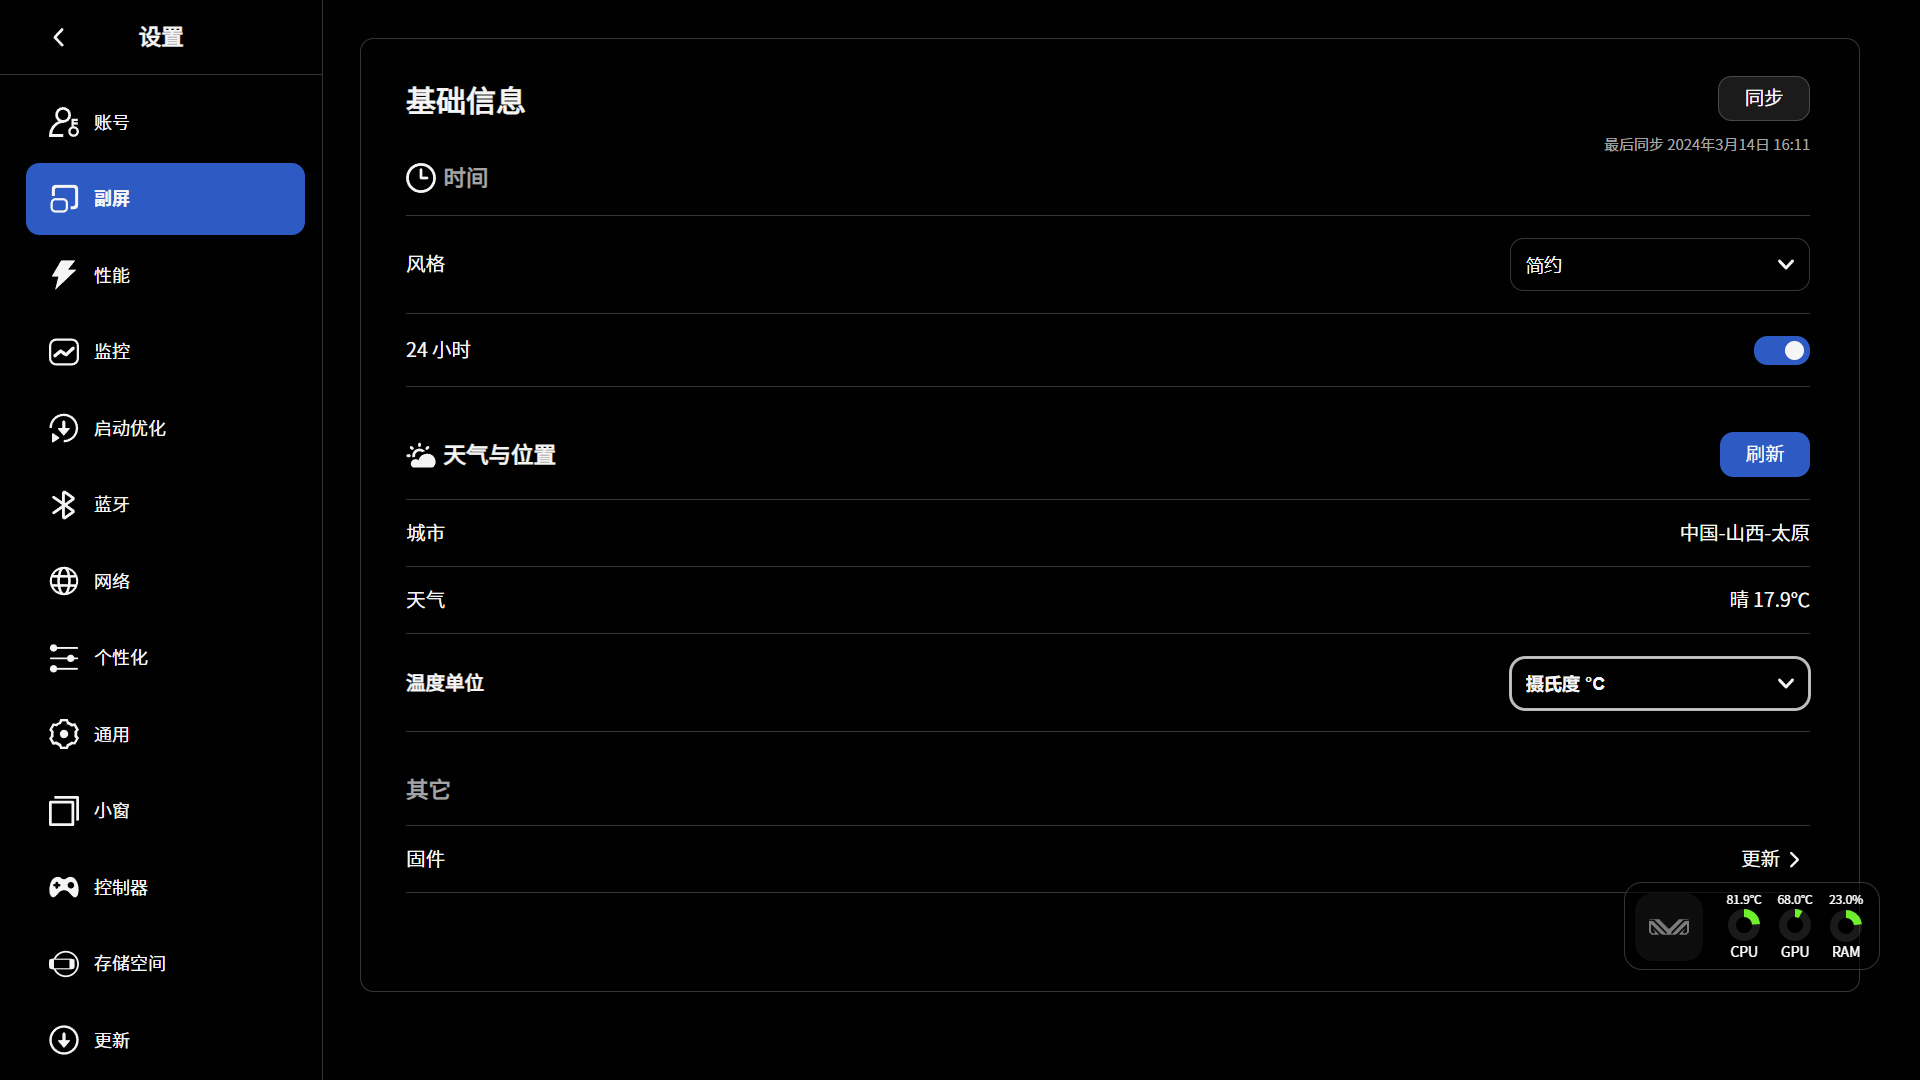The width and height of the screenshot is (1920, 1080).
Task: Click the 刷新 (Refresh) weather button
Action: coord(1764,454)
